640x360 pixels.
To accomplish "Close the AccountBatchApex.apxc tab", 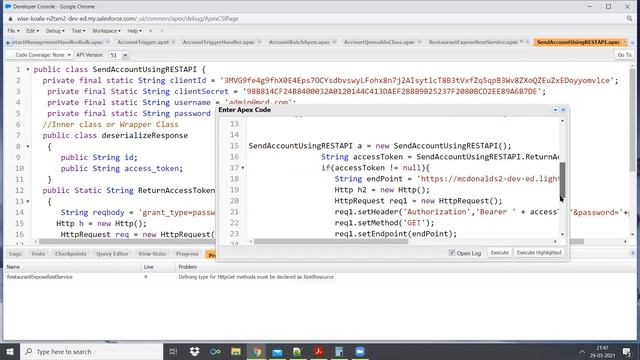I will point(334,42).
